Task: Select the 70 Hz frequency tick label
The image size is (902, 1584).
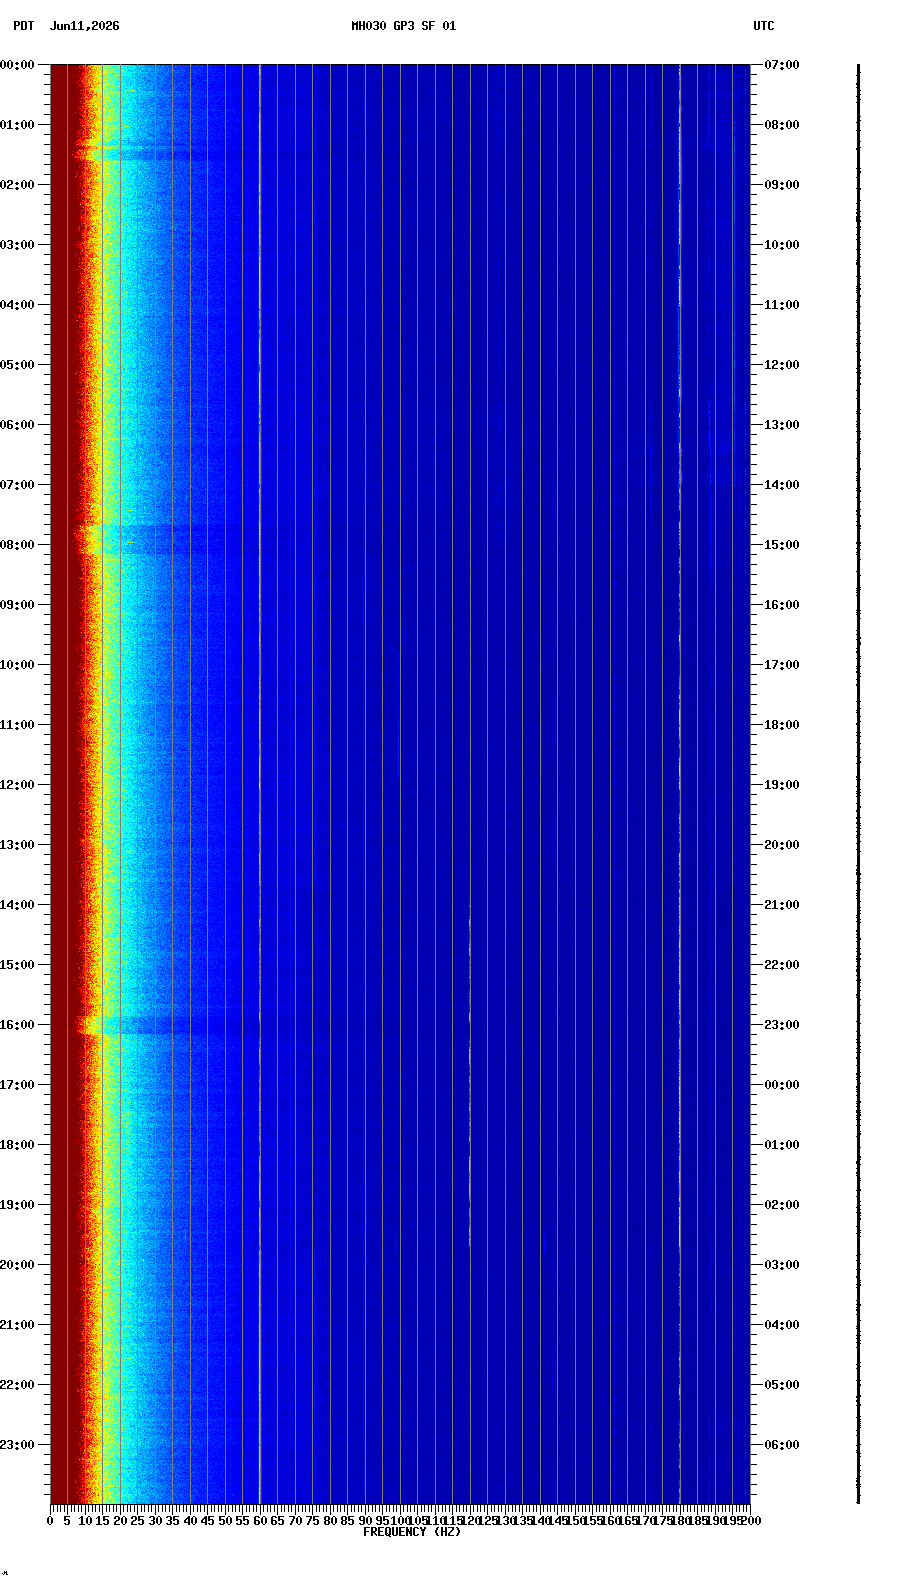Action: [x=295, y=1521]
